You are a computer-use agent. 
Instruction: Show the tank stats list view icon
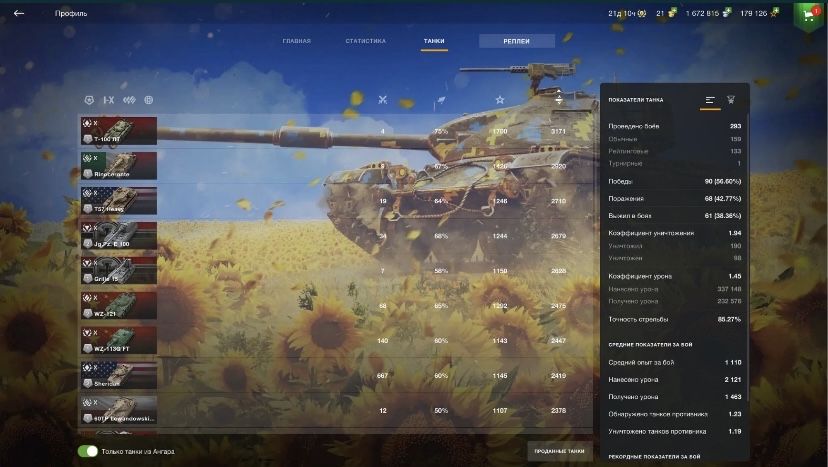(x=710, y=100)
